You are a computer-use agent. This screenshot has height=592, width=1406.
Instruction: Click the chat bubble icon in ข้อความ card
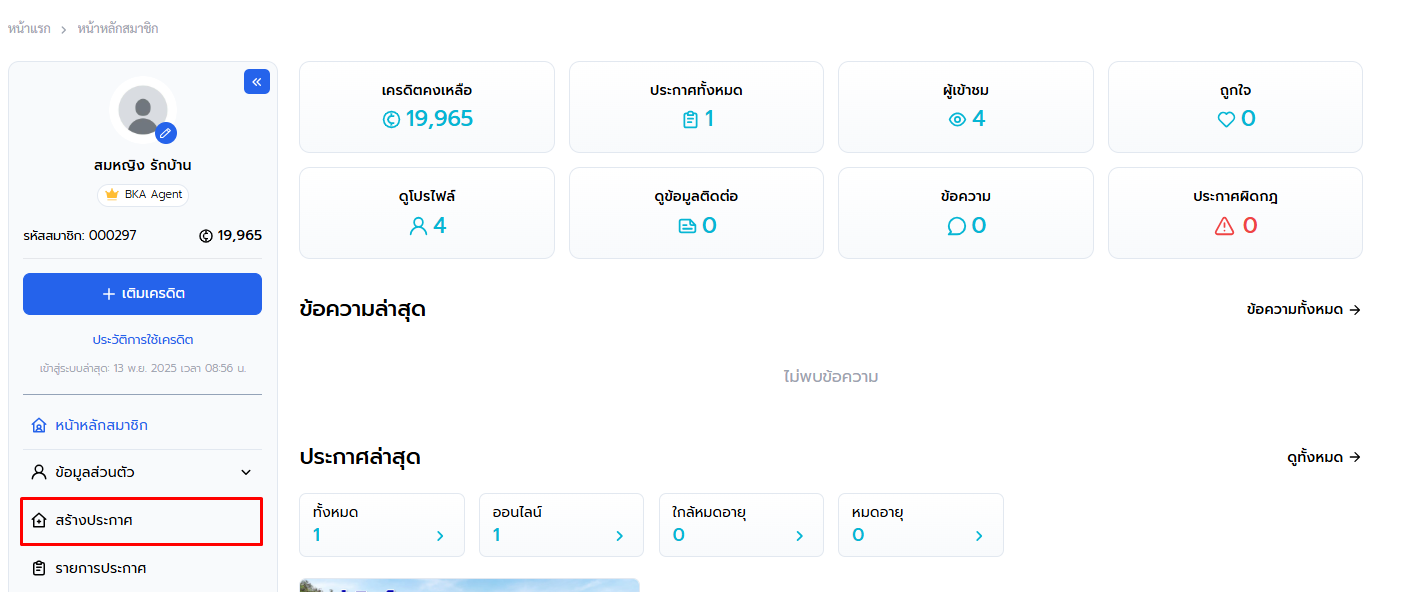pyautogui.click(x=956, y=227)
